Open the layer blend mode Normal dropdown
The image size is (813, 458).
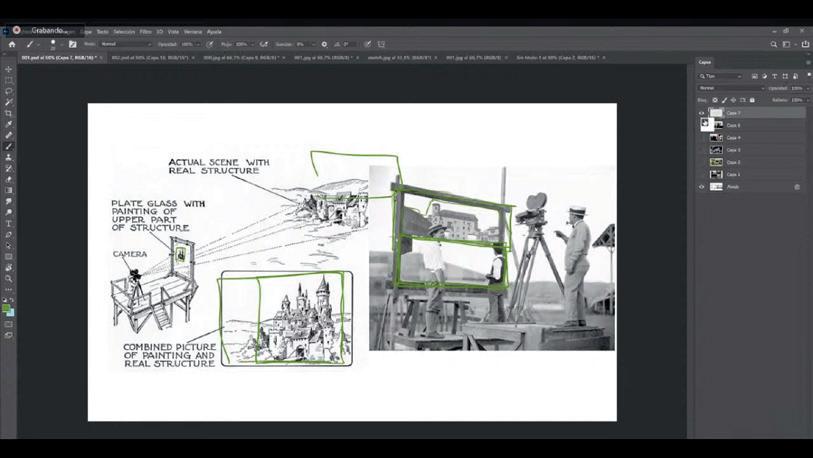(x=732, y=88)
